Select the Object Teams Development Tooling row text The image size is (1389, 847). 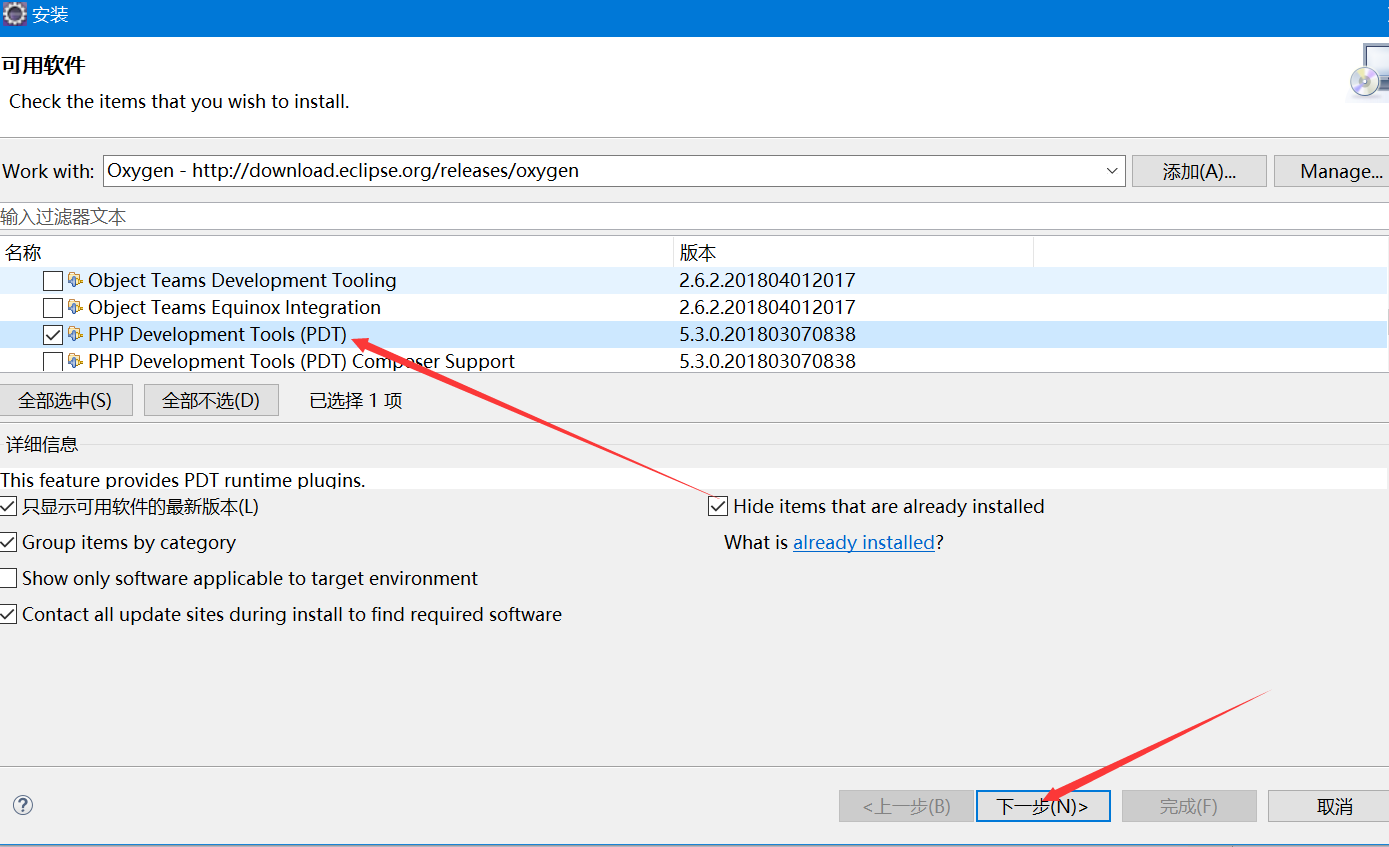(242, 281)
